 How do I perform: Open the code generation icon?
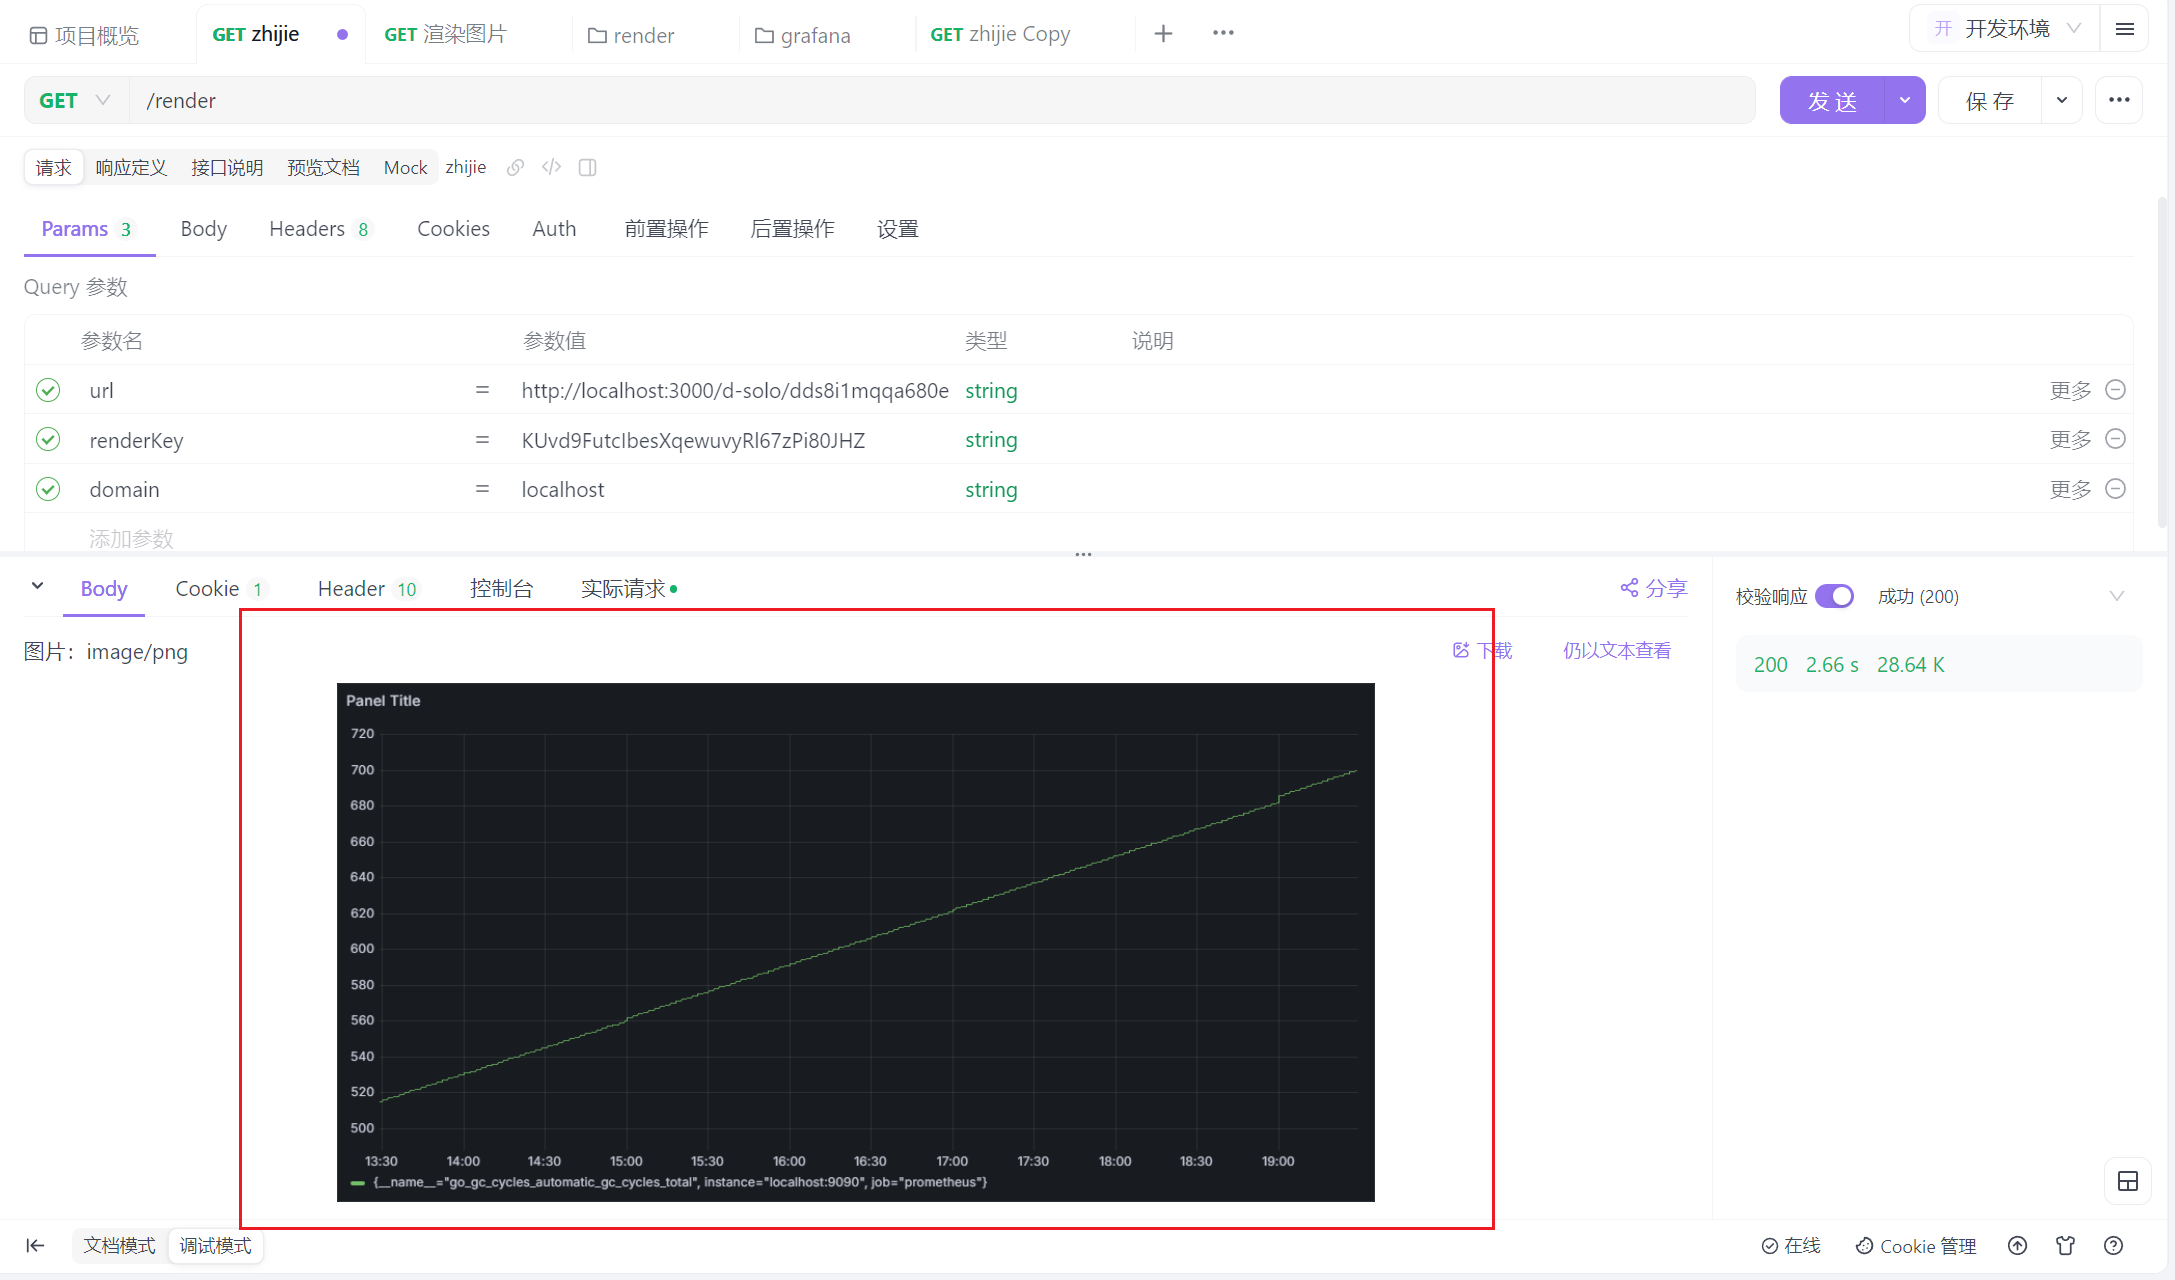551,167
